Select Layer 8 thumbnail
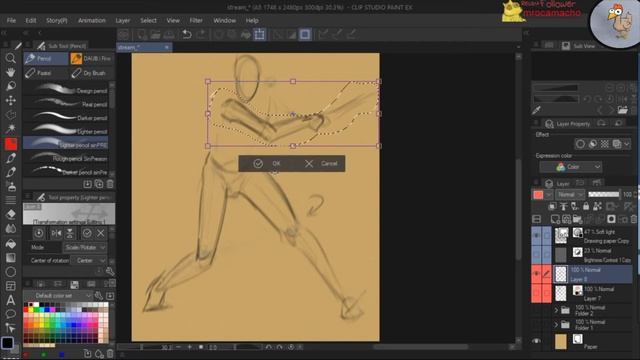 click(561, 274)
